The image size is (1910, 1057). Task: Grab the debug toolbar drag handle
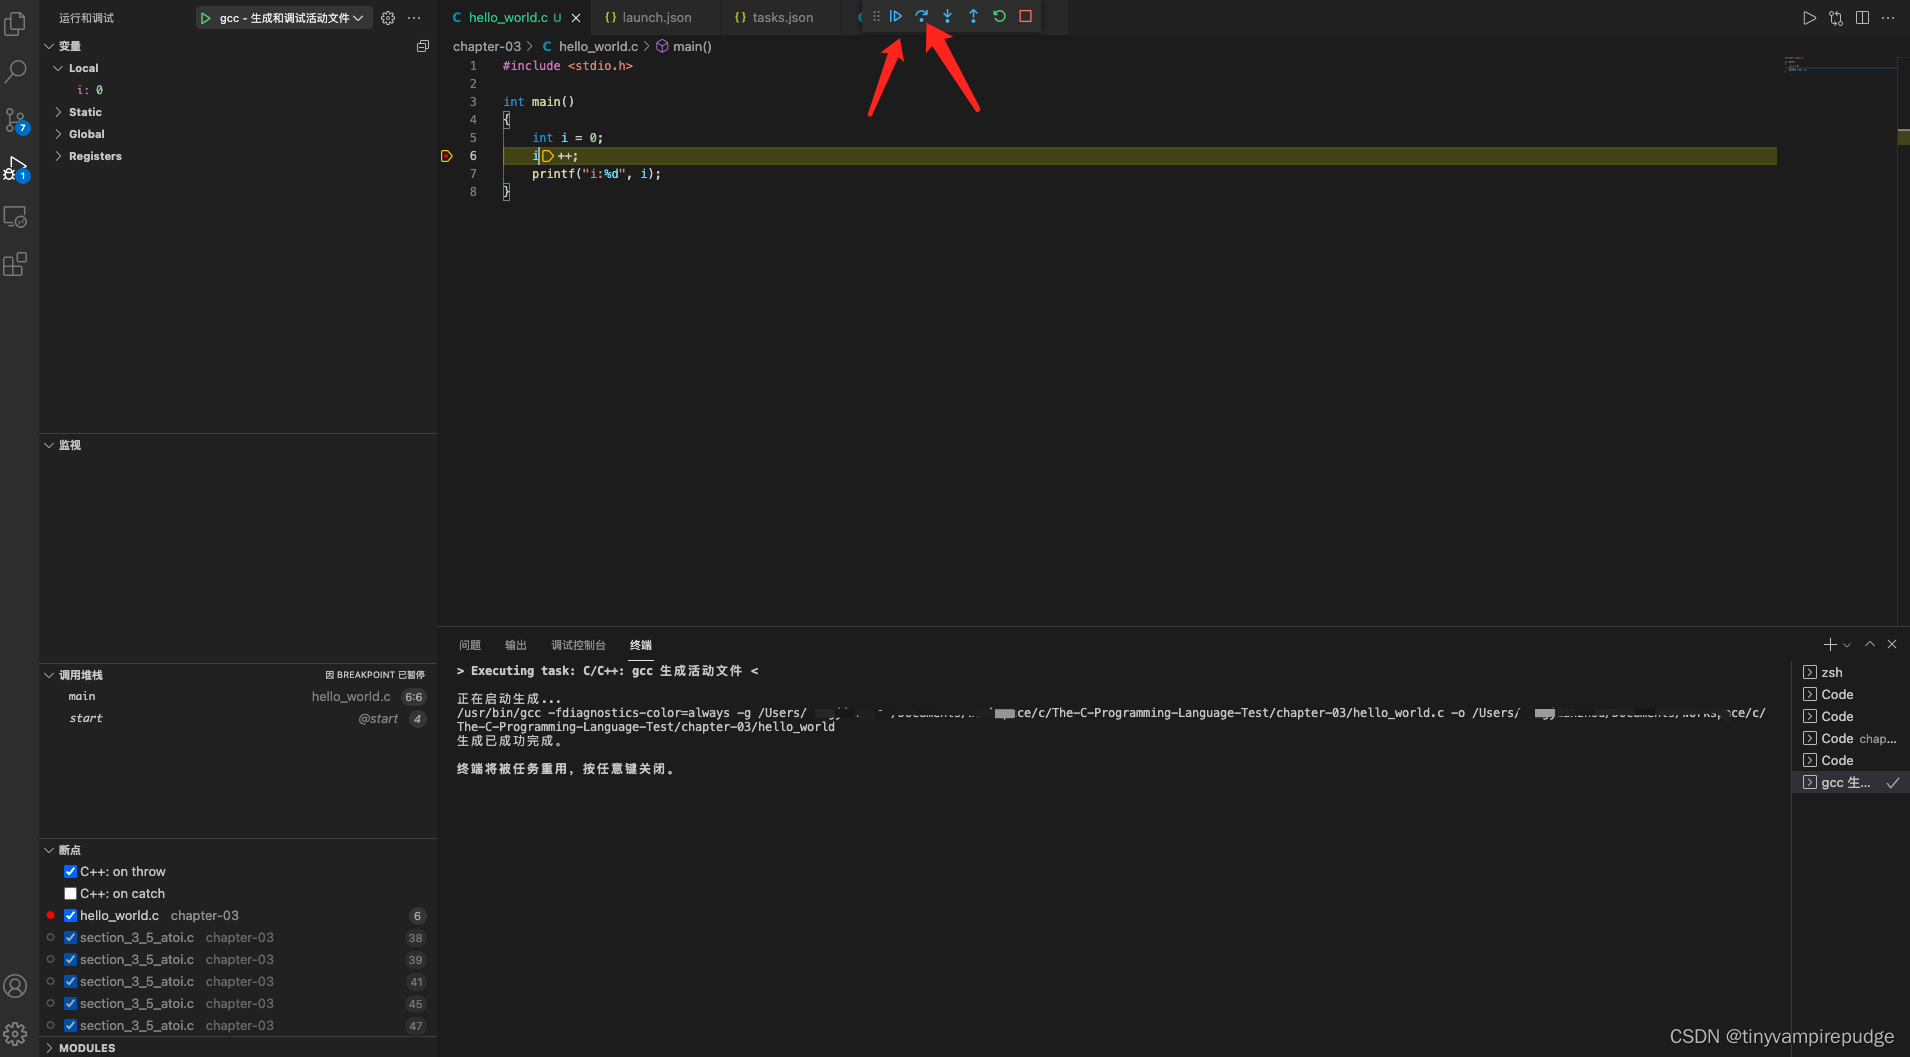click(876, 16)
